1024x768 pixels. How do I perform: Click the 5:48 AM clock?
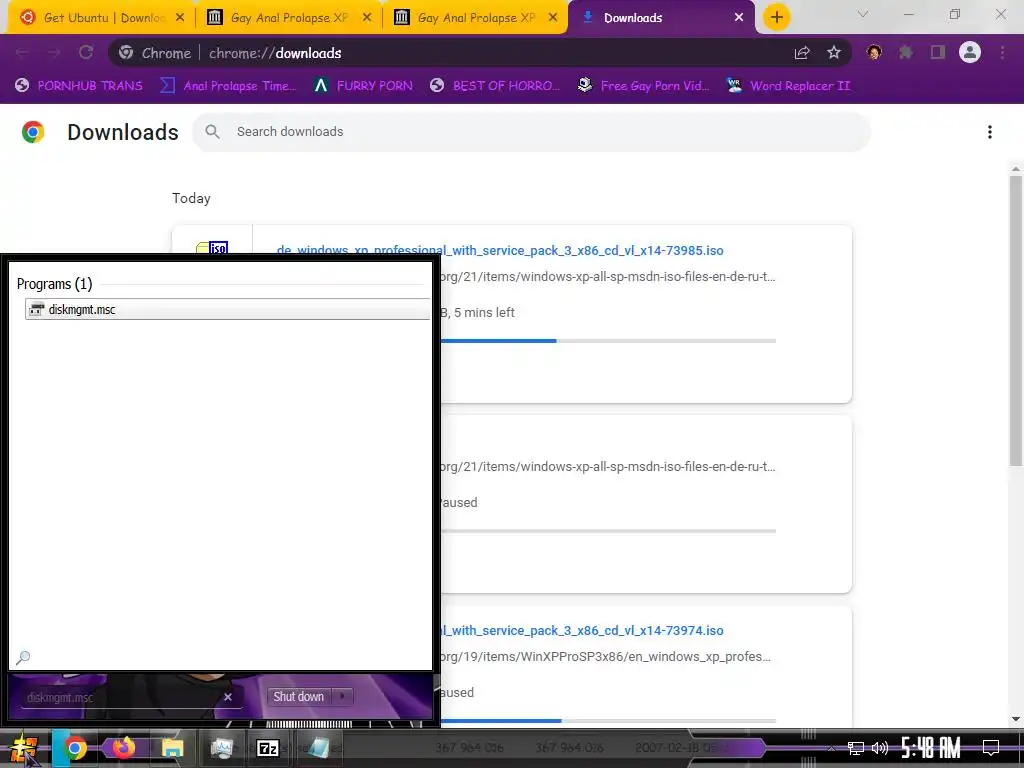(x=931, y=748)
